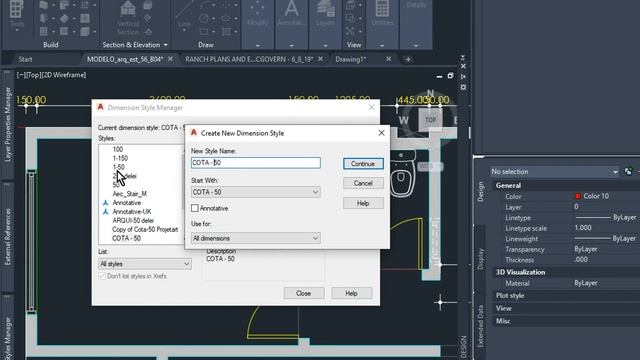Select the Circle draw tool
Viewport: 640px width, 360px height.
point(204,18)
